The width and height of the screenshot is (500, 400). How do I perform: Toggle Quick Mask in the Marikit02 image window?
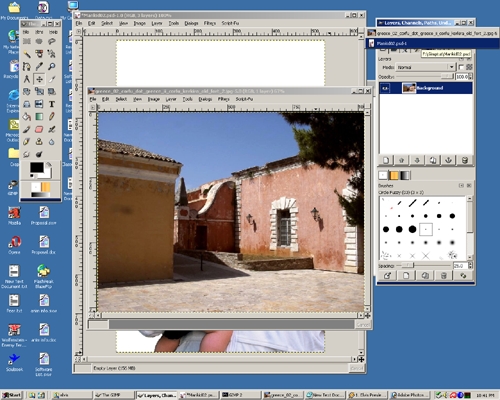tap(77, 359)
